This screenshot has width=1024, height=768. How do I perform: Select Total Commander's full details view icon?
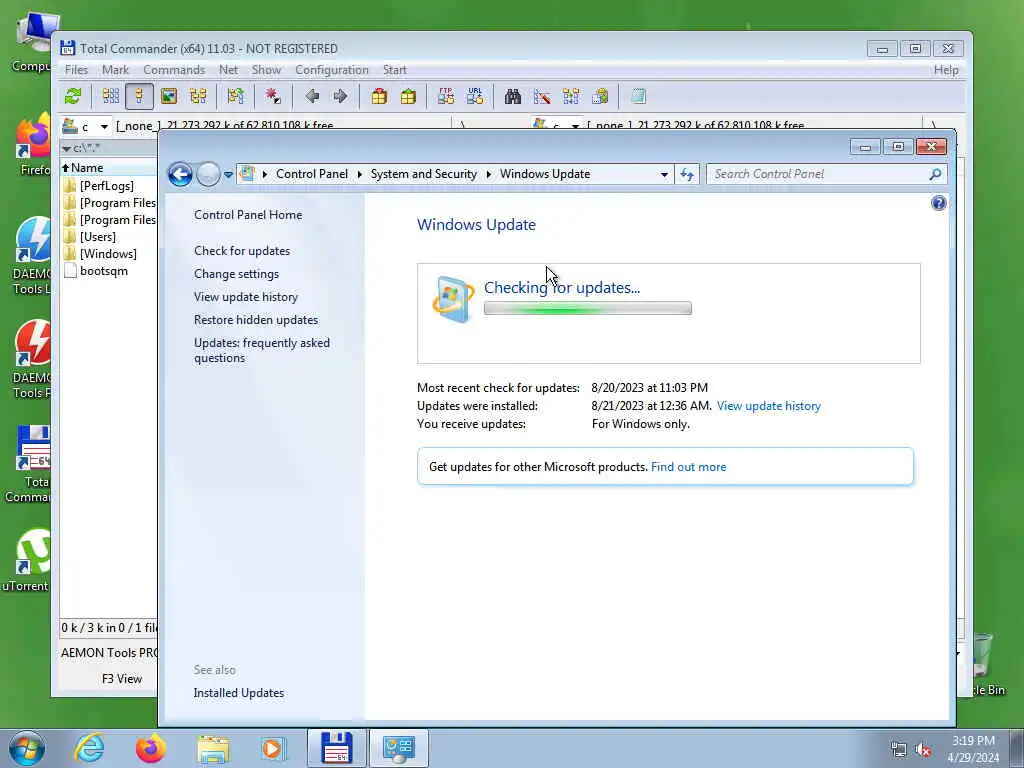coord(139,97)
